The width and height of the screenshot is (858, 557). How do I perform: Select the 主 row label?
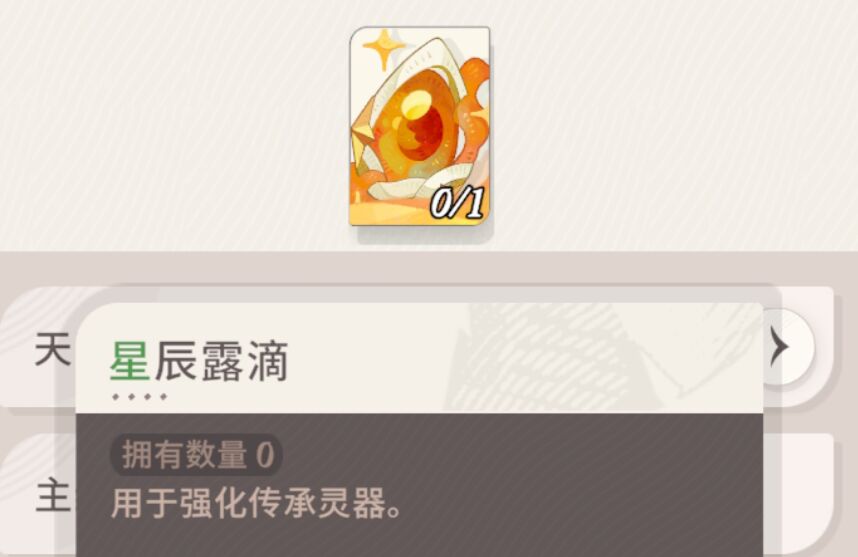pos(53,495)
